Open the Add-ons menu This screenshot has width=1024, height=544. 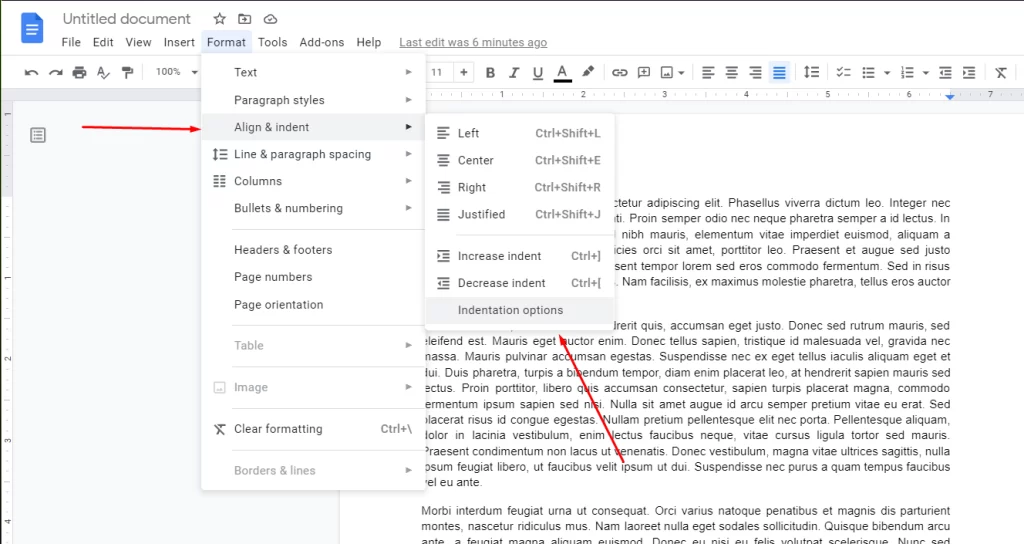tap(321, 42)
